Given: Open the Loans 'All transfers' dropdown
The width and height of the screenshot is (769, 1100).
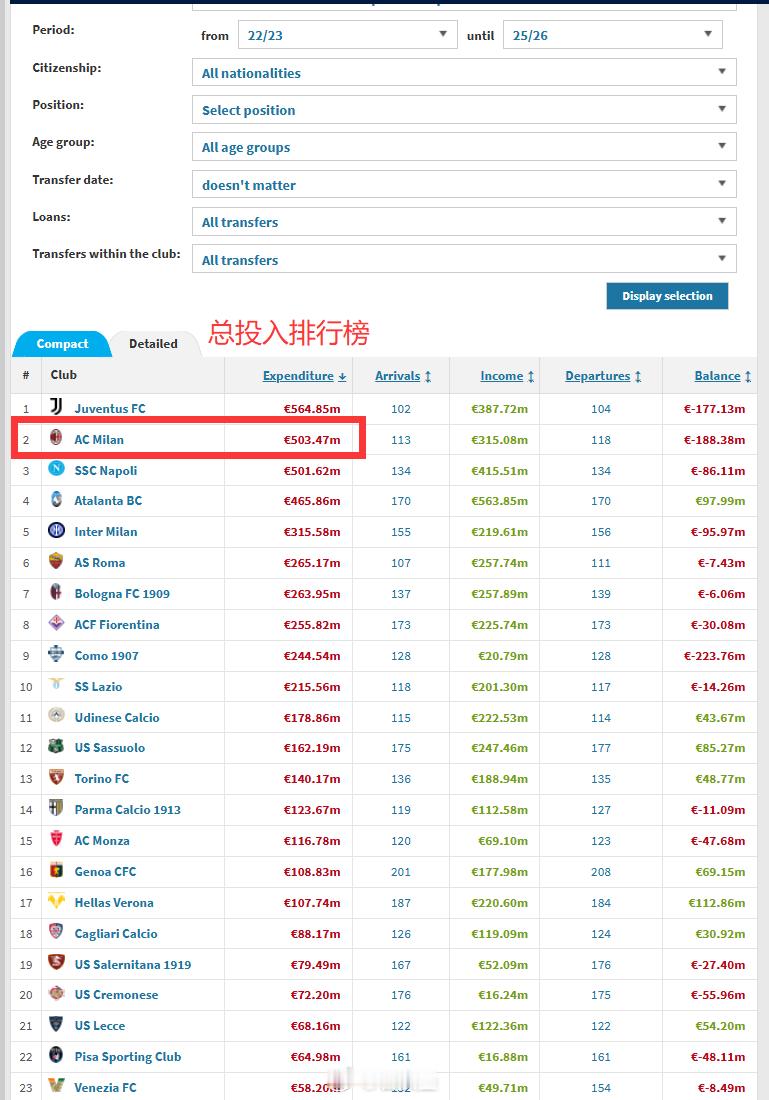Looking at the screenshot, I should tap(464, 222).
